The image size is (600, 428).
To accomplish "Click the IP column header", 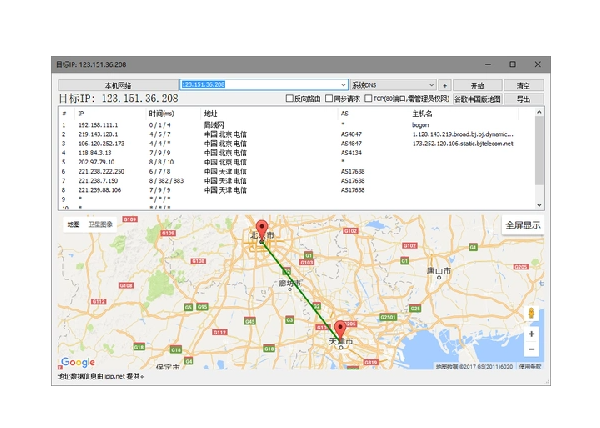I will pos(111,114).
